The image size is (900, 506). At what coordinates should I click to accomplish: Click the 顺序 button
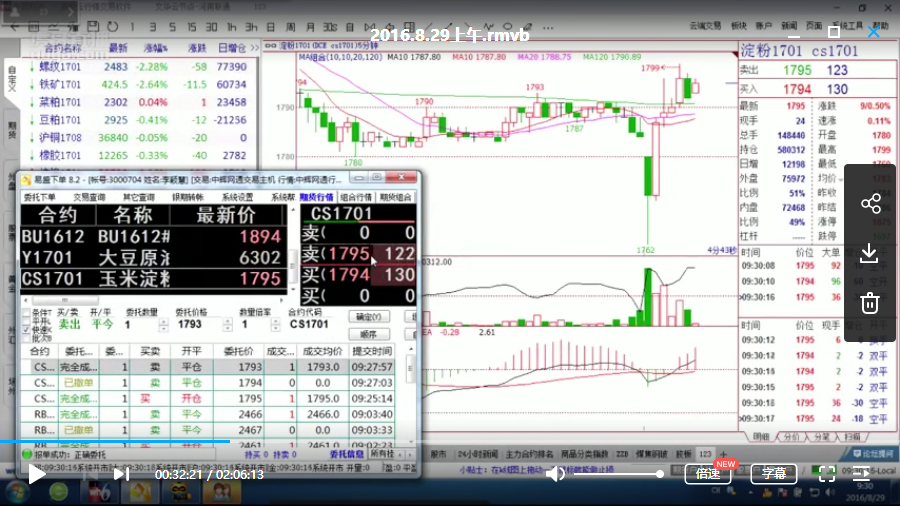click(x=369, y=334)
